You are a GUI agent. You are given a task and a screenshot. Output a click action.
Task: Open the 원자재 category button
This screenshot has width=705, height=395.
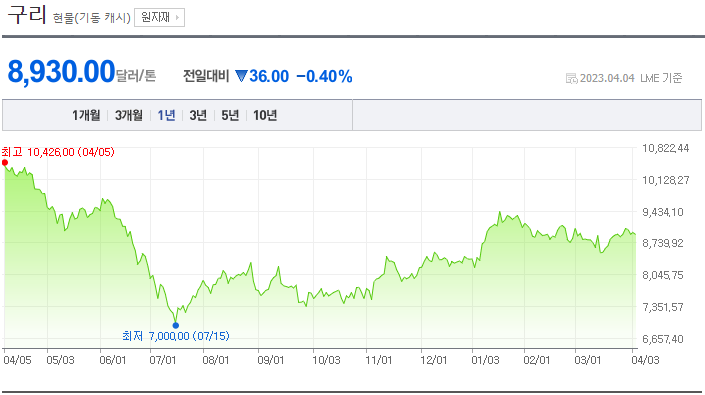[159, 18]
